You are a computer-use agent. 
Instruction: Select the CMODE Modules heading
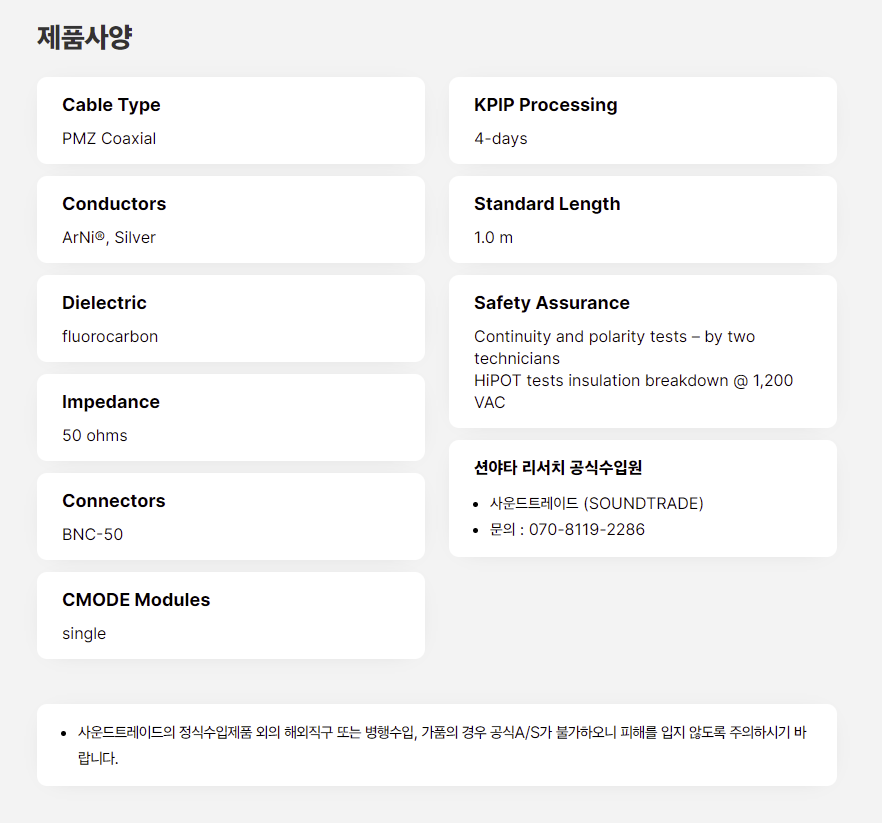tap(136, 600)
